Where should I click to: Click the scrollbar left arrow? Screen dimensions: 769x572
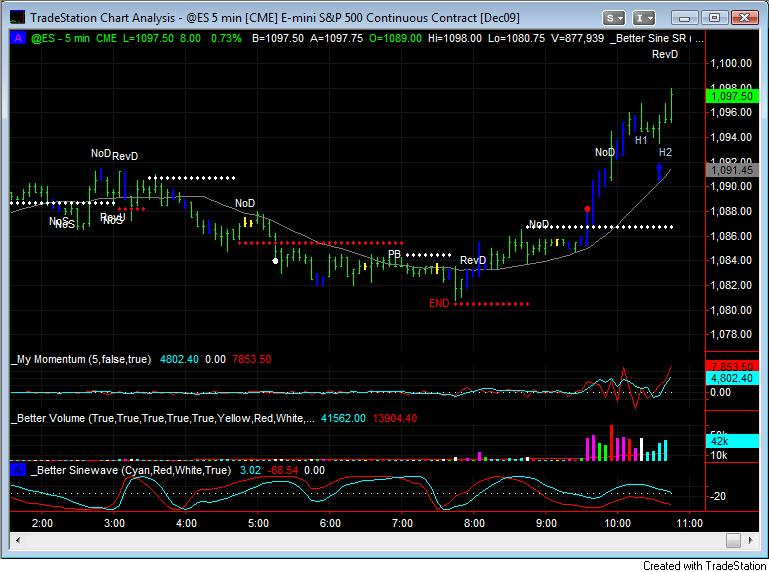18,540
